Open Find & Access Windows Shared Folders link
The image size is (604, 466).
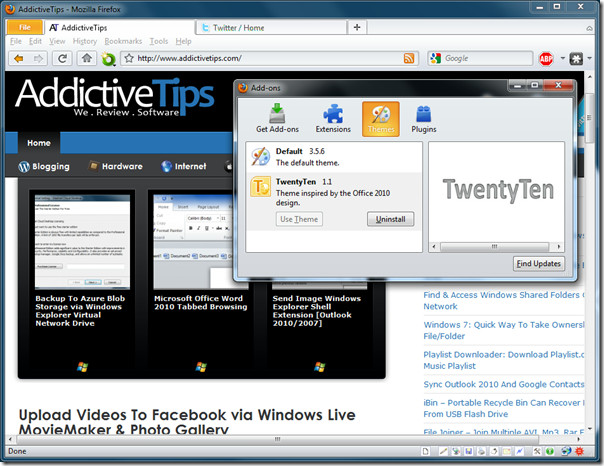[x=503, y=300]
